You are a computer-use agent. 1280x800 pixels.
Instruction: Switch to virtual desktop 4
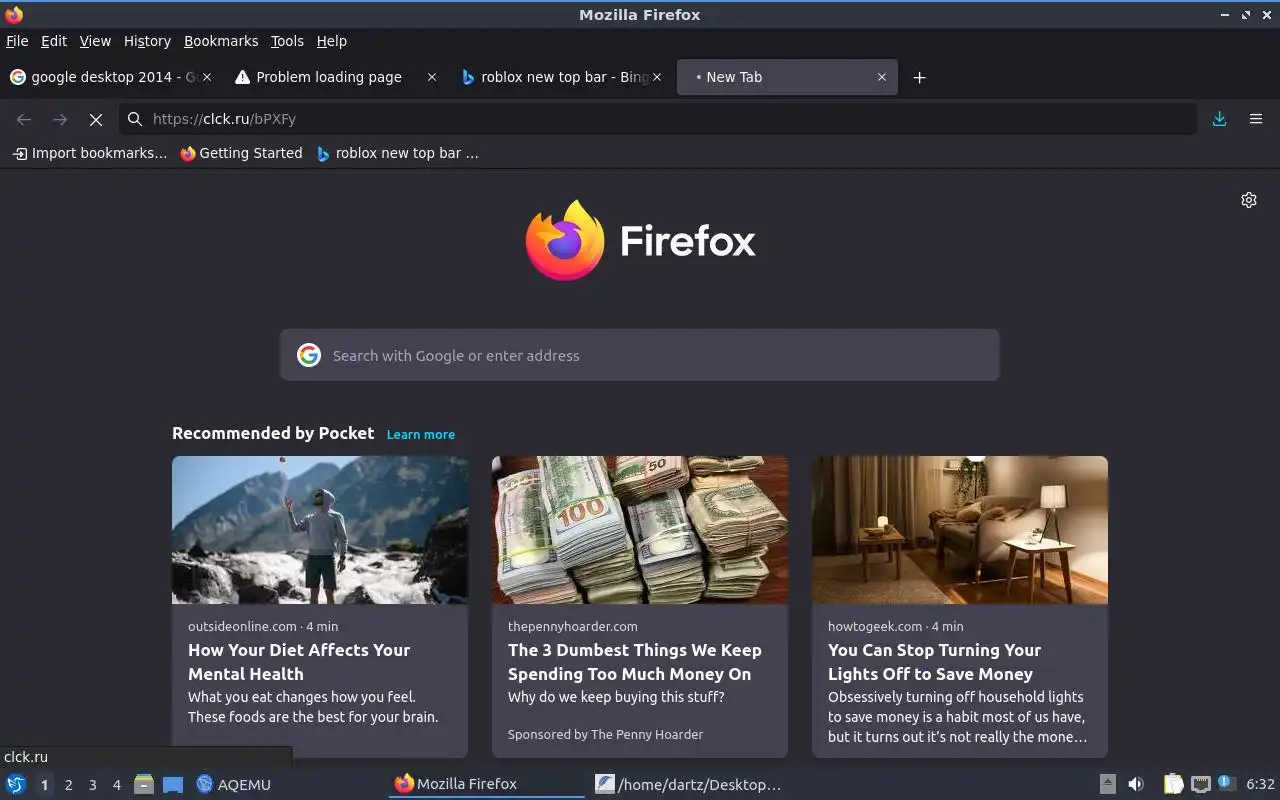(117, 785)
